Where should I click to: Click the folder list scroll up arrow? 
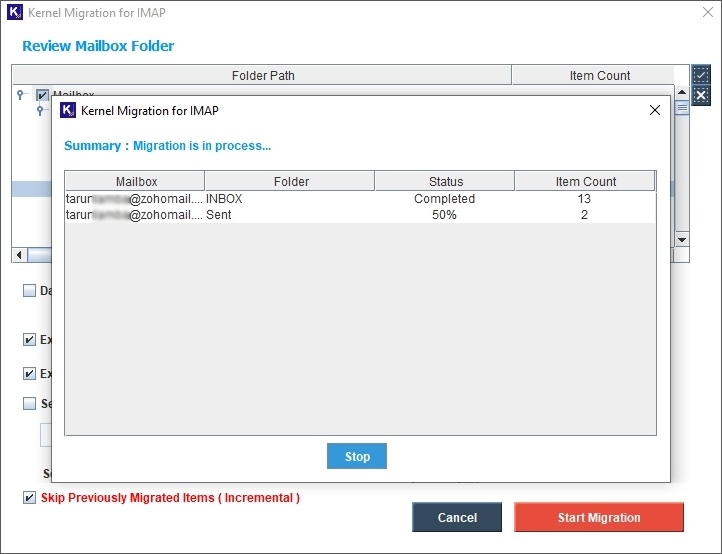(x=682, y=92)
